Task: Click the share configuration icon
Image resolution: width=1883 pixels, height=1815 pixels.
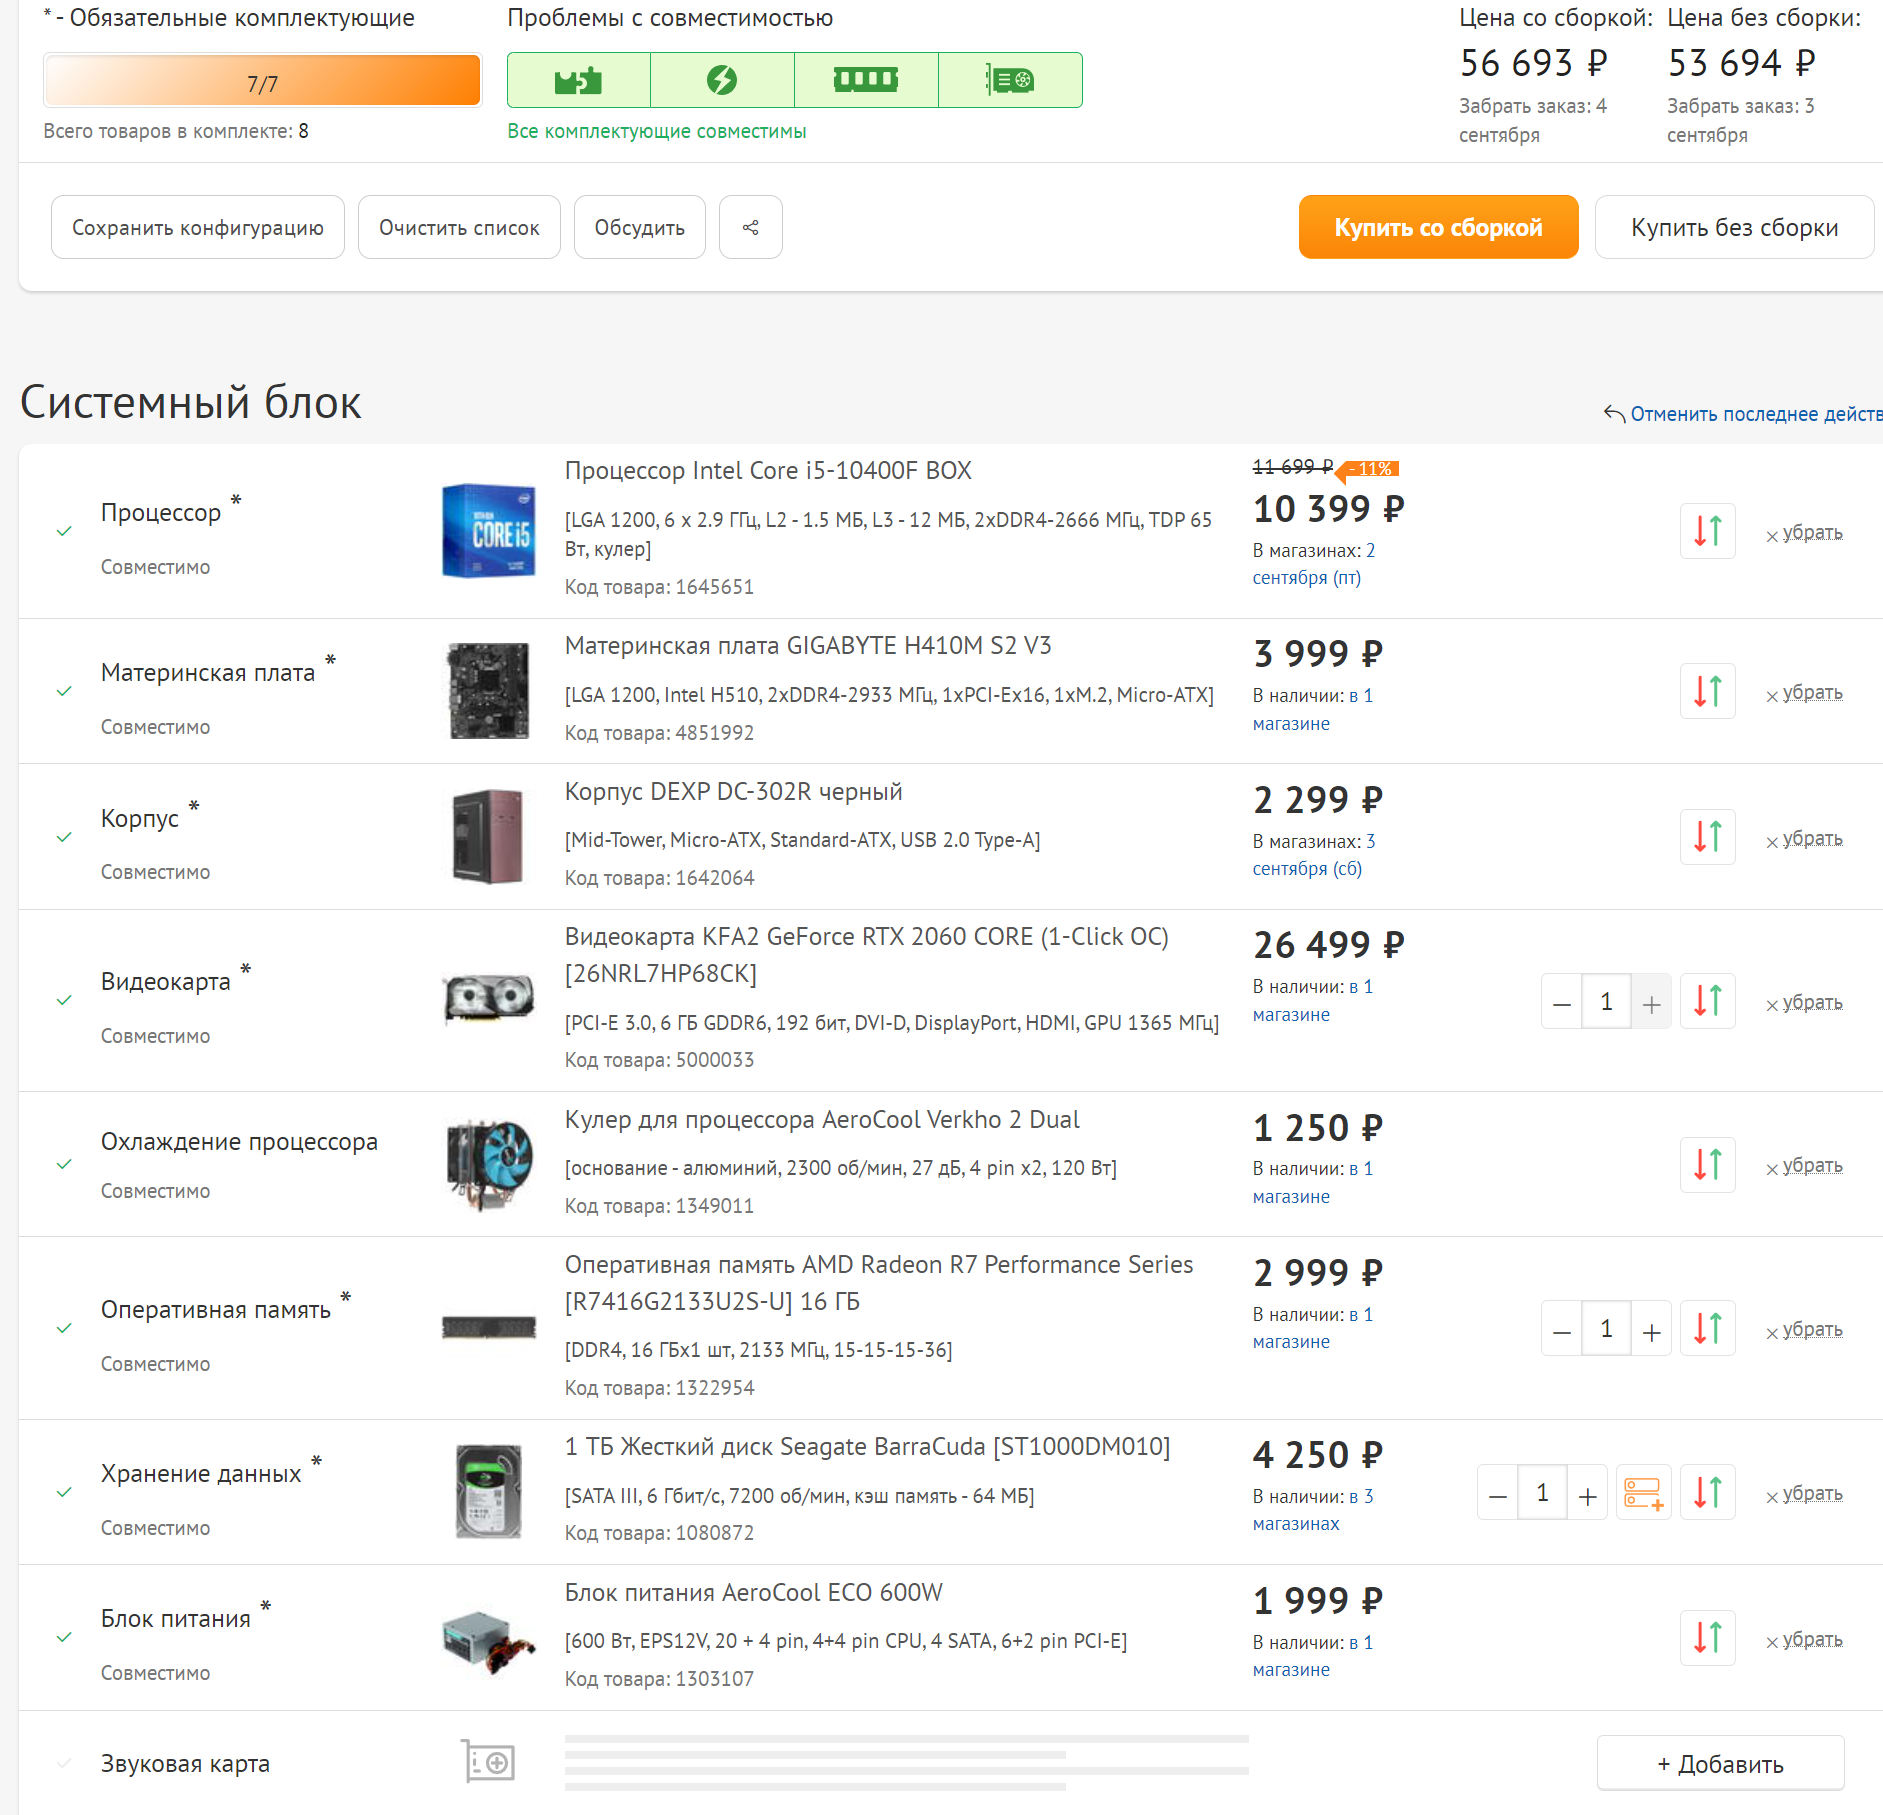Action: 751,227
